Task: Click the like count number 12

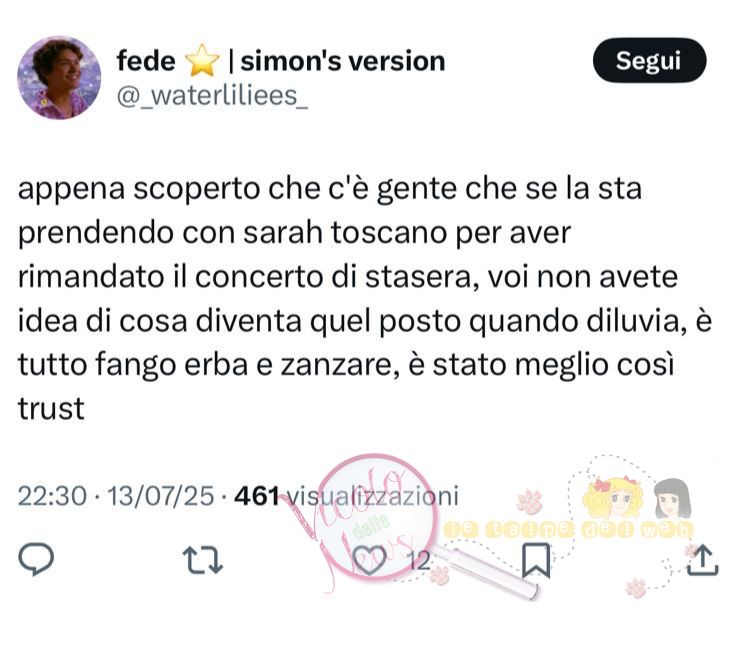Action: 419,561
